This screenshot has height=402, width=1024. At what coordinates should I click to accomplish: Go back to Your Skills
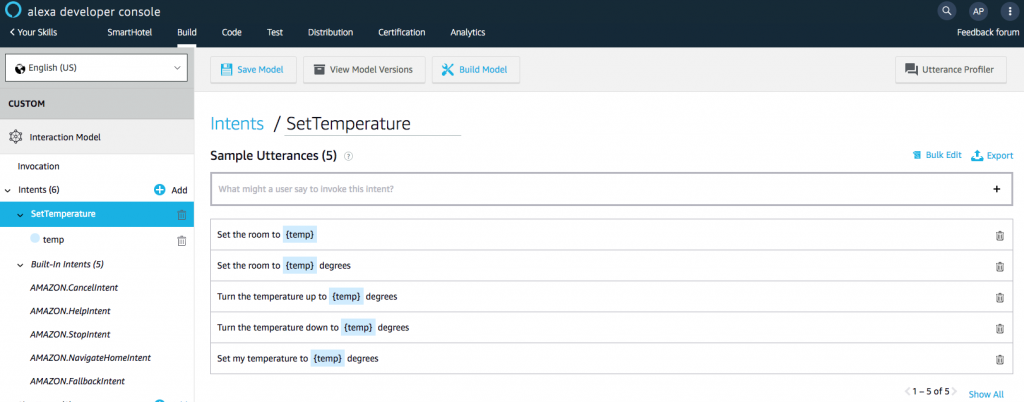pos(33,32)
